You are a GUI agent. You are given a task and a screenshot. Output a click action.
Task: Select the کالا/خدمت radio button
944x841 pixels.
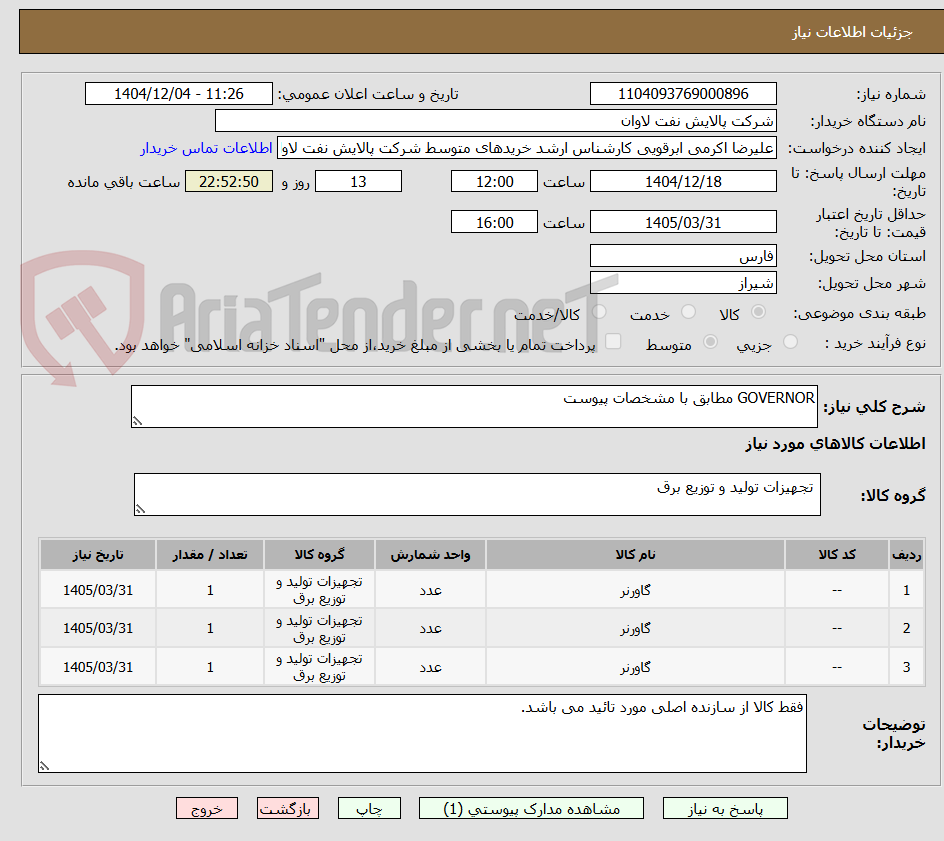[599, 311]
